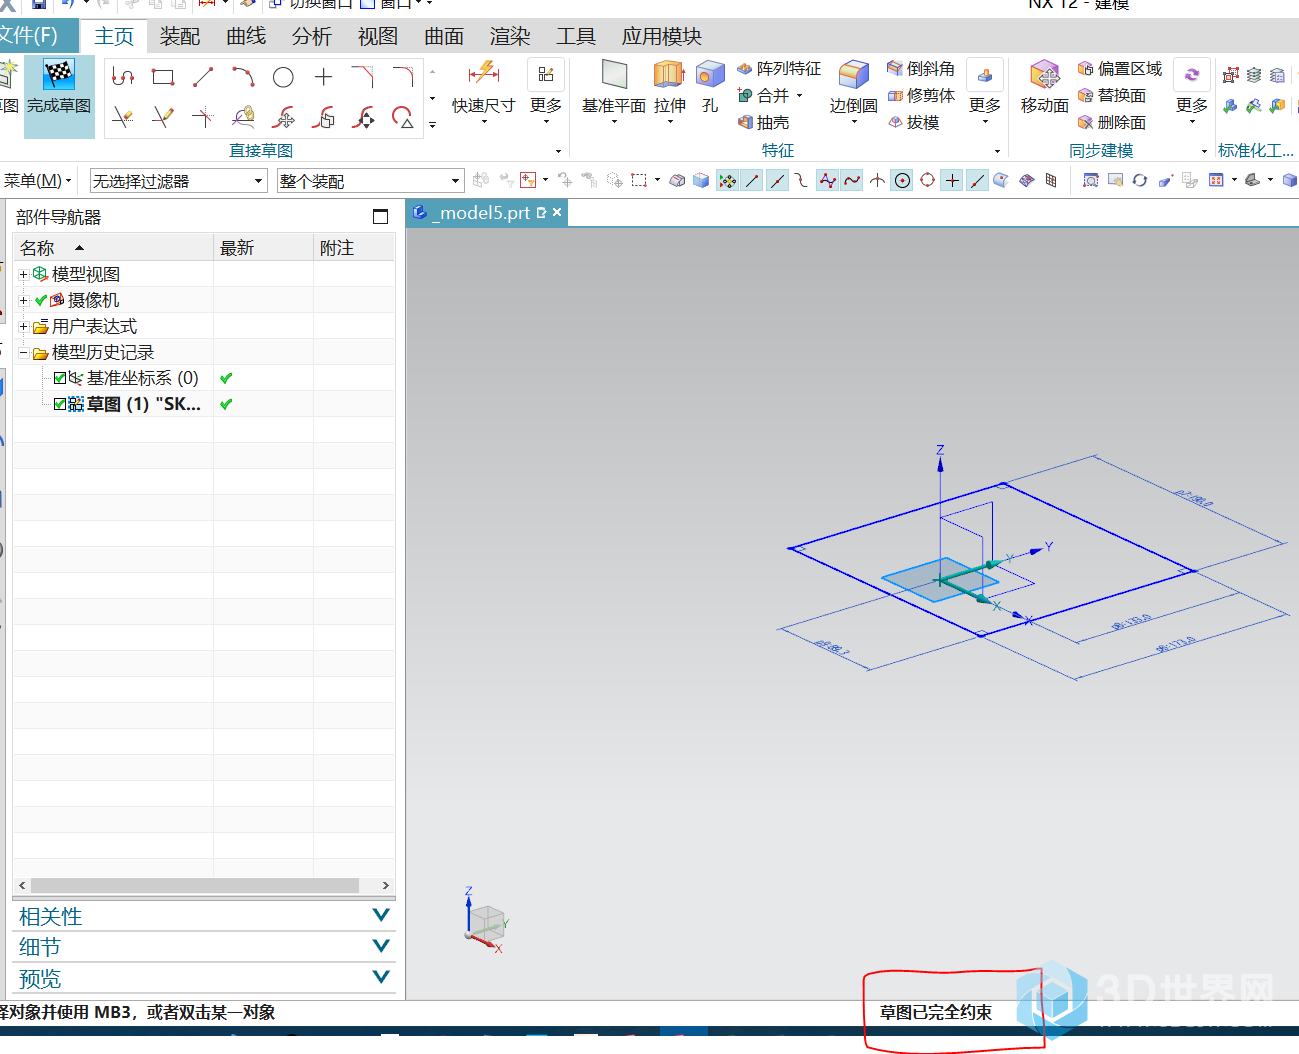Click the Part Navigator horizontal scrollbar
The width and height of the screenshot is (1299, 1054).
(x=204, y=885)
